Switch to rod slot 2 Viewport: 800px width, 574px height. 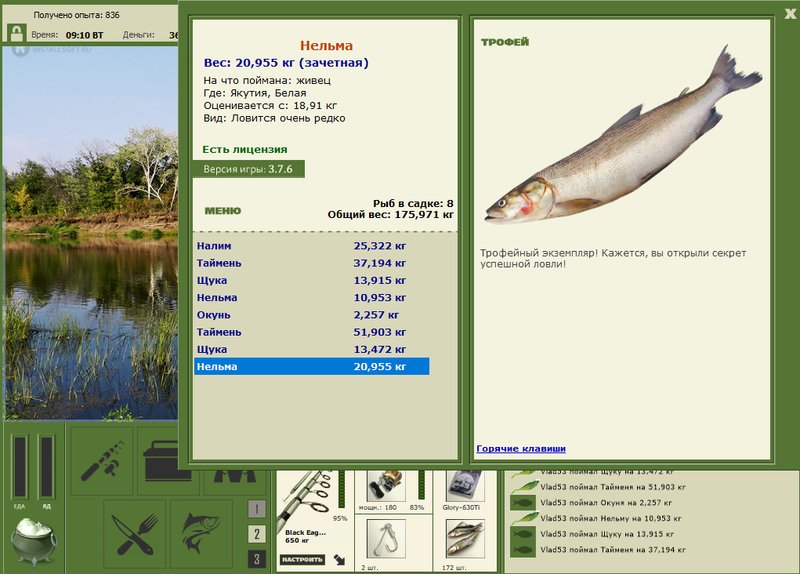pyautogui.click(x=257, y=534)
